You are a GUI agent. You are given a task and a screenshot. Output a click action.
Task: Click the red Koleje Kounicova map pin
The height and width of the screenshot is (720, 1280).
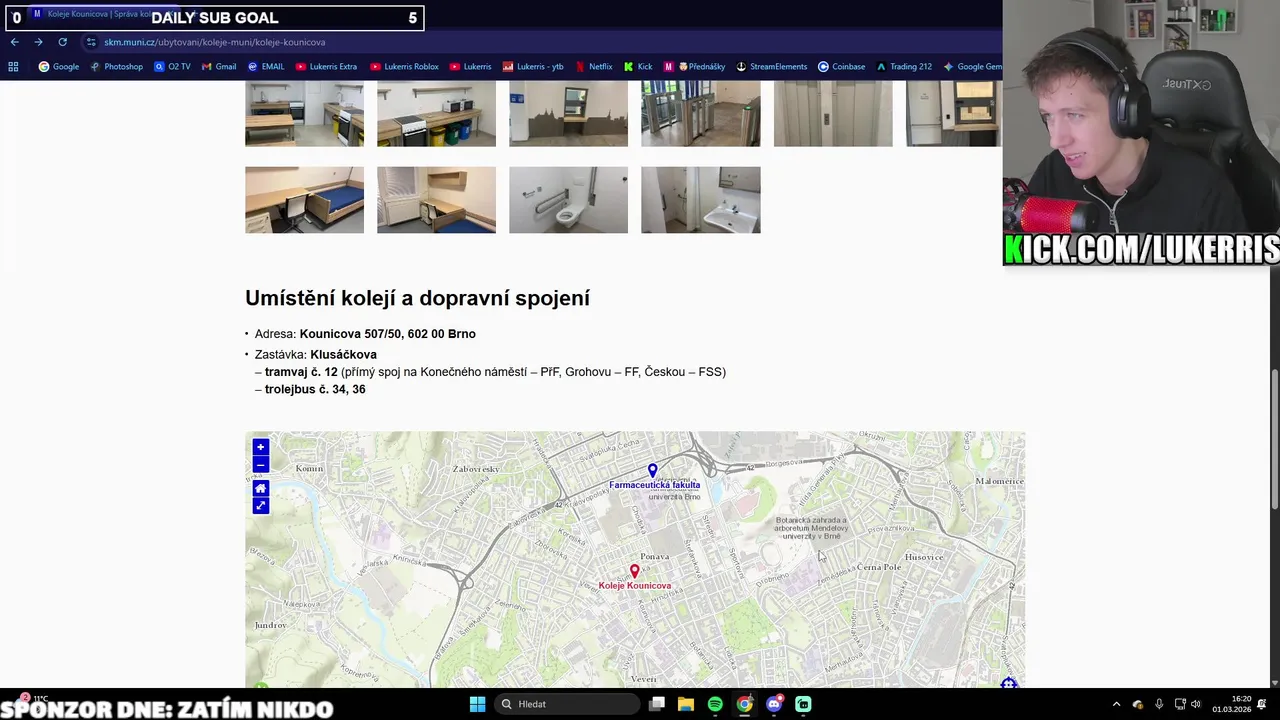pyautogui.click(x=634, y=571)
